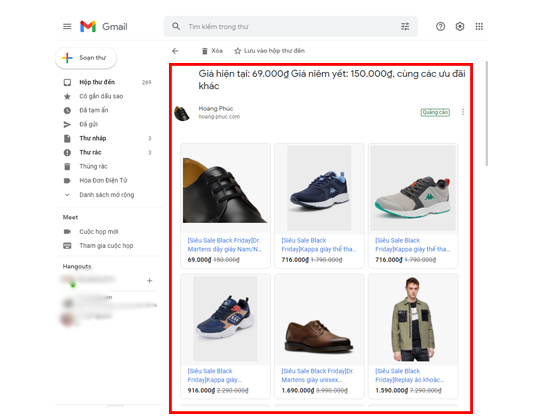
Task: Open the ad's three-dot more menu
Action: tap(463, 112)
